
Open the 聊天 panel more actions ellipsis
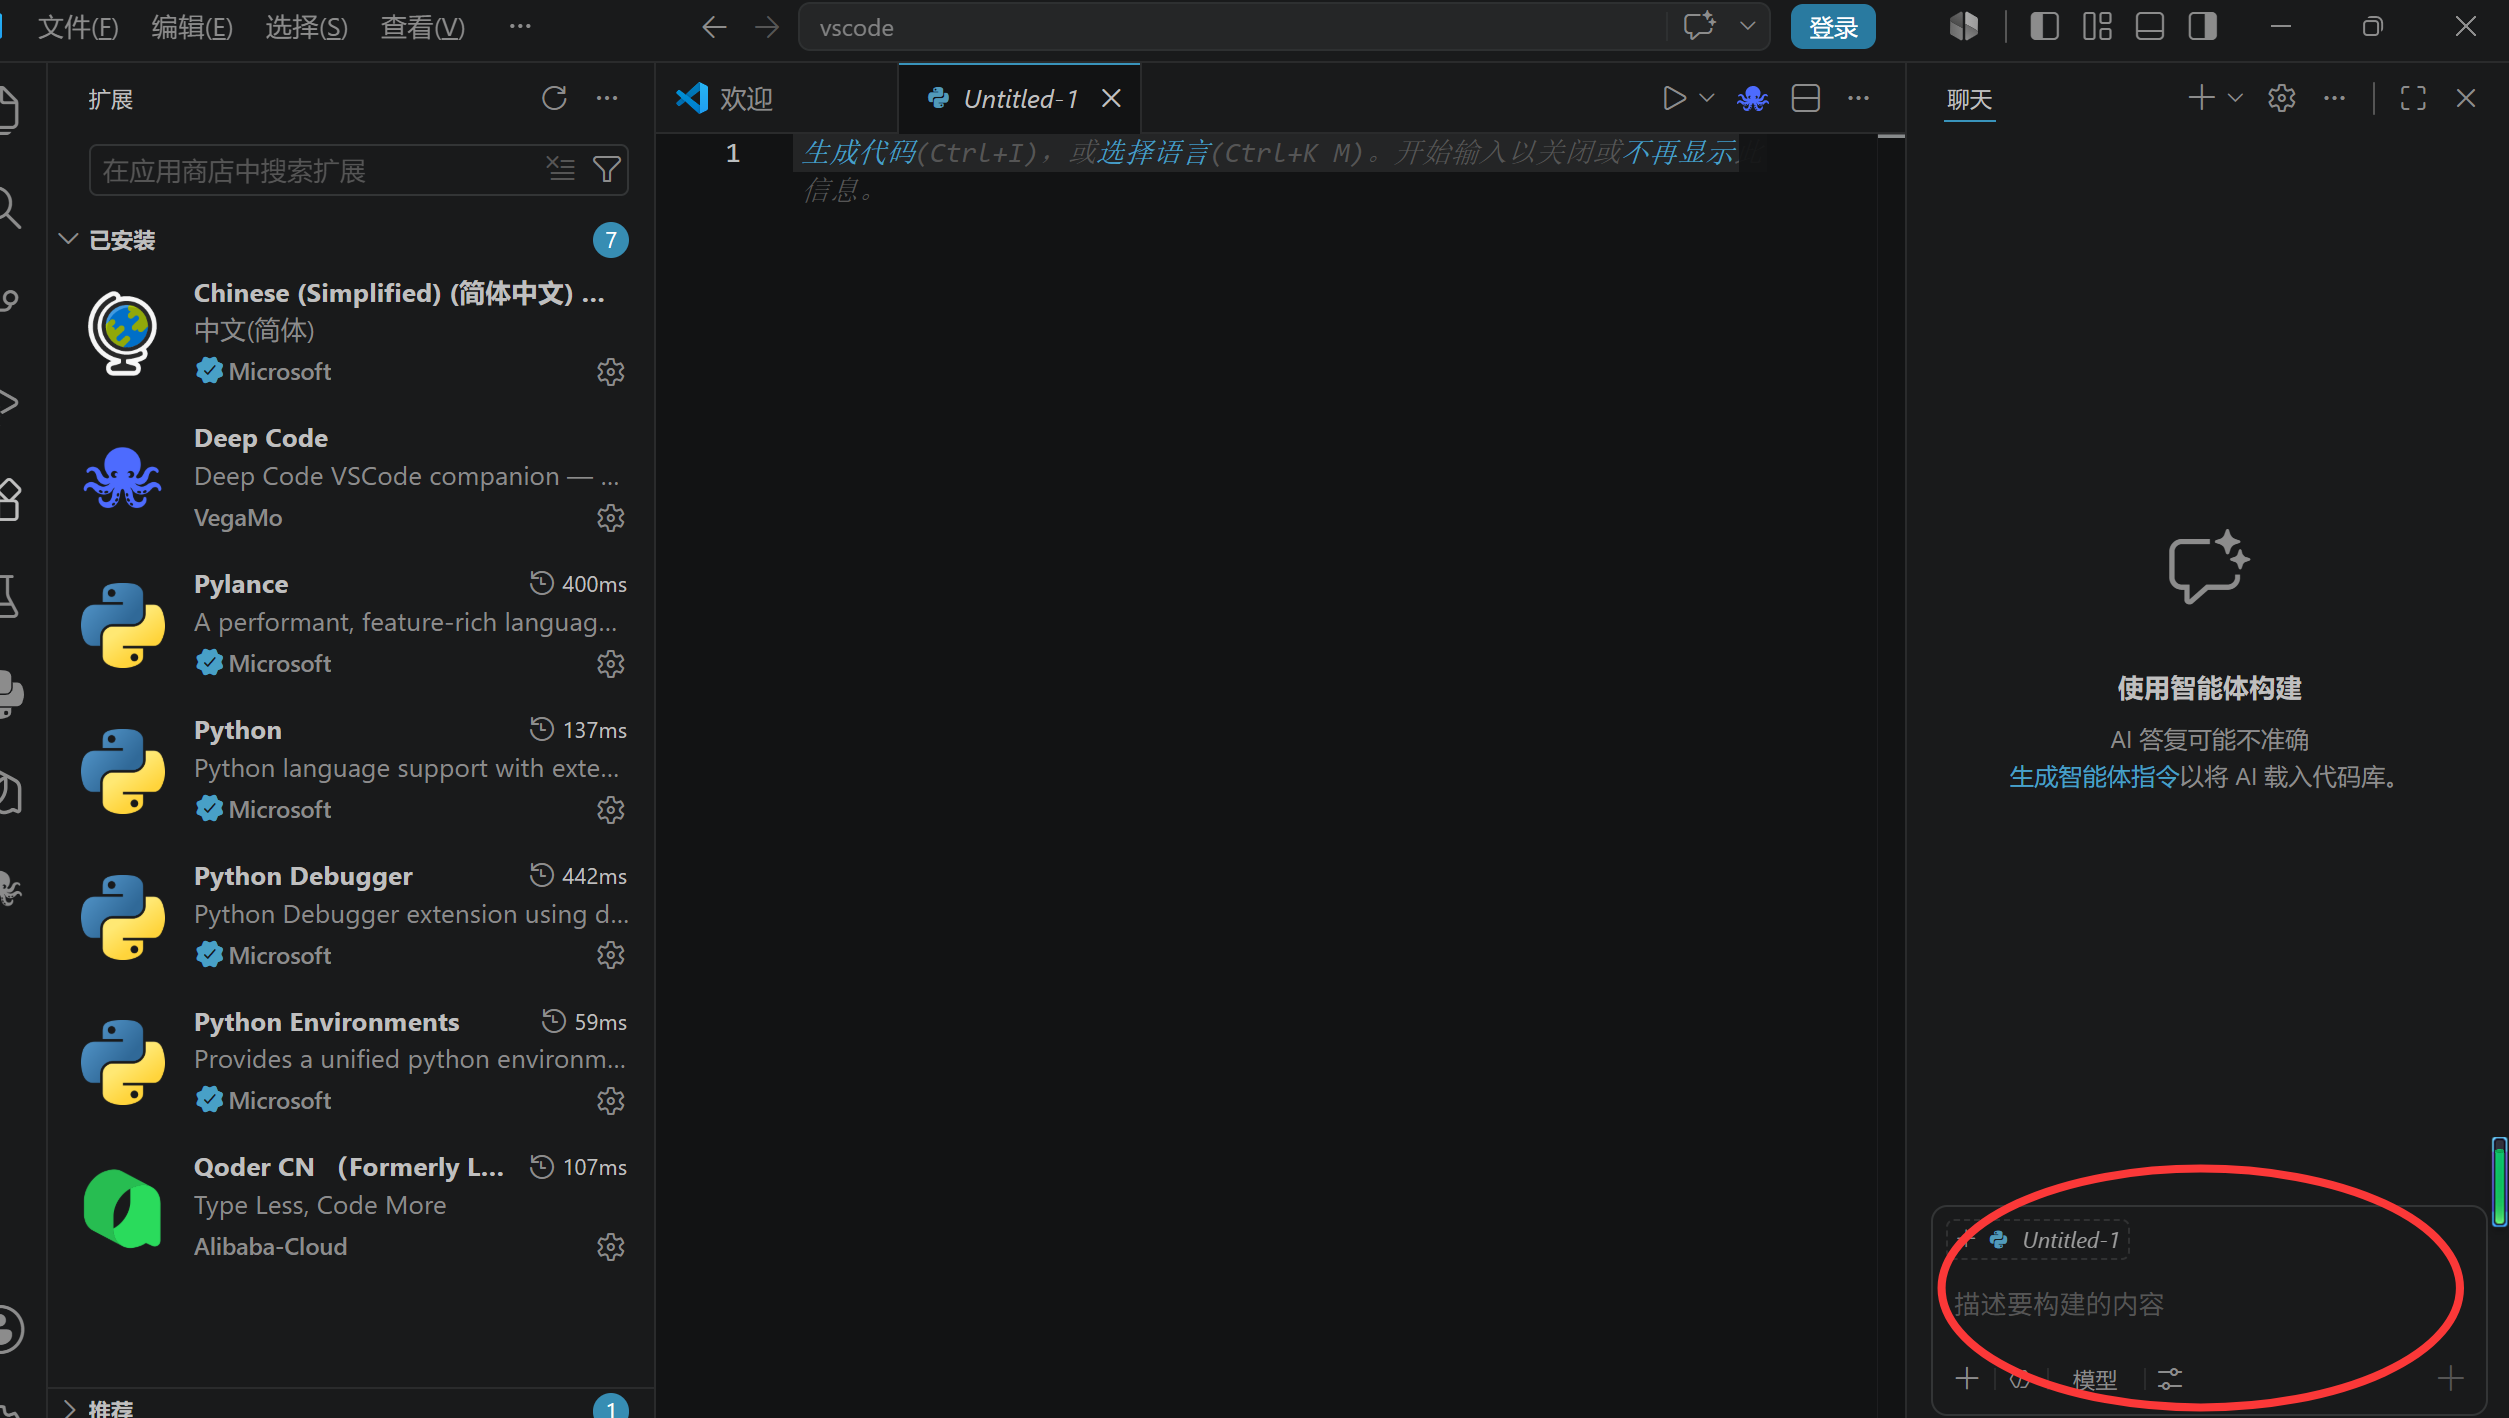pos(2335,98)
